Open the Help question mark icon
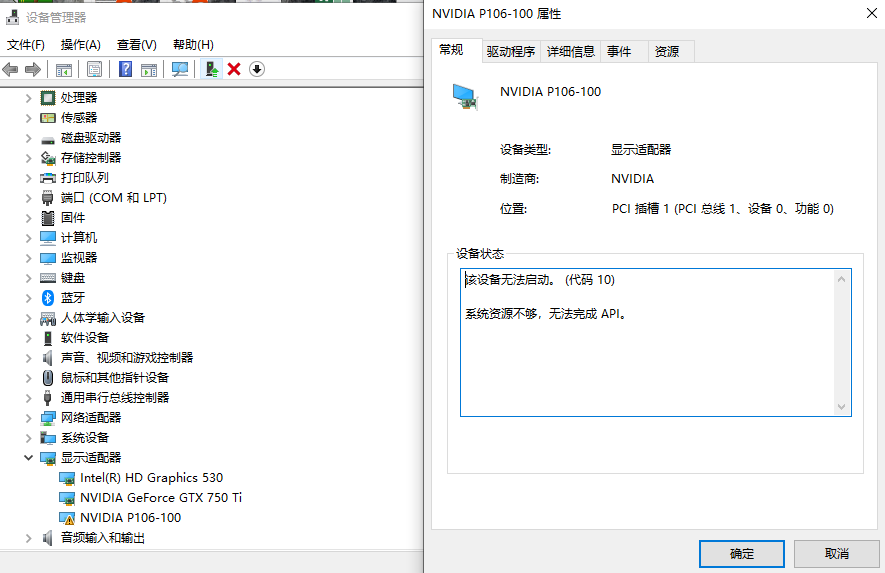The height and width of the screenshot is (573, 885). pyautogui.click(x=125, y=69)
